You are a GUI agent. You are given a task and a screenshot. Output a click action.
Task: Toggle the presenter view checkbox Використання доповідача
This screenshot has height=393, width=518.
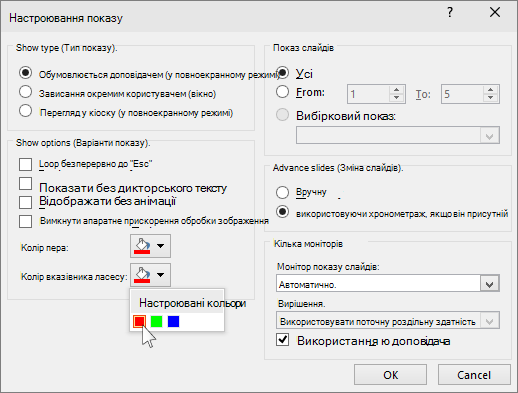tap(283, 340)
